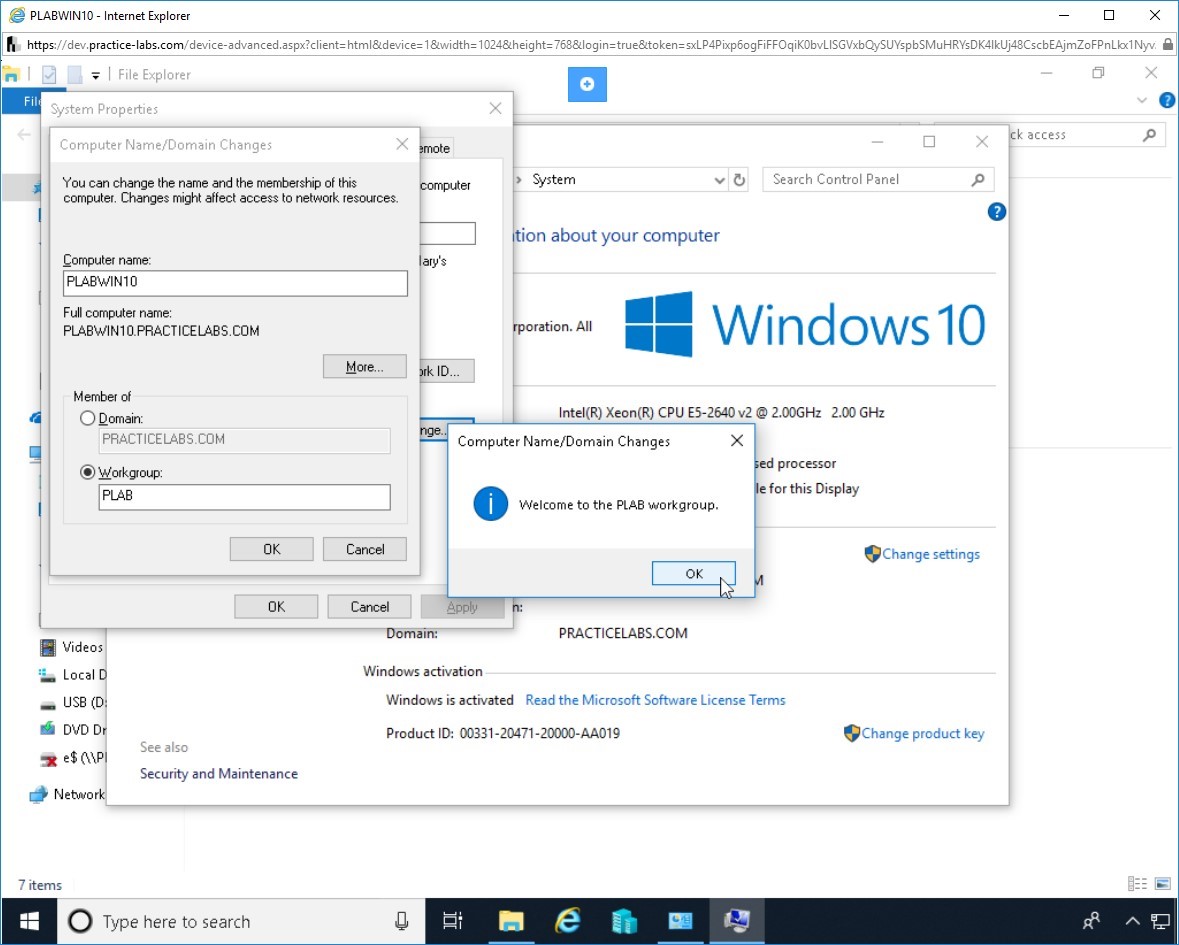The width and height of the screenshot is (1179, 945).
Task: Show hidden system tray icons
Action: (1132, 921)
